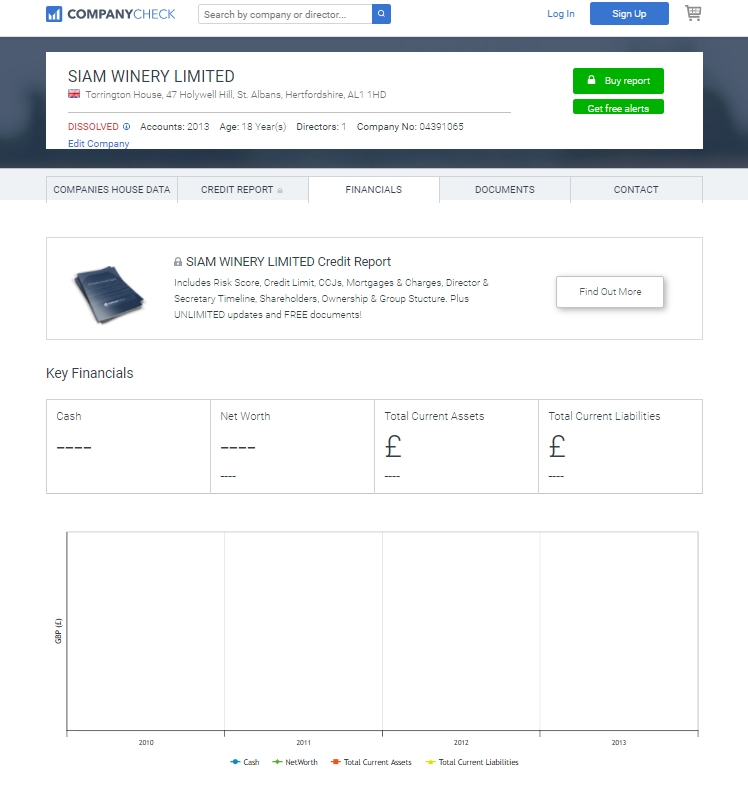Click the Age: 18 Year(s) text
Viewport: 748px width, 794px height.
253,127
